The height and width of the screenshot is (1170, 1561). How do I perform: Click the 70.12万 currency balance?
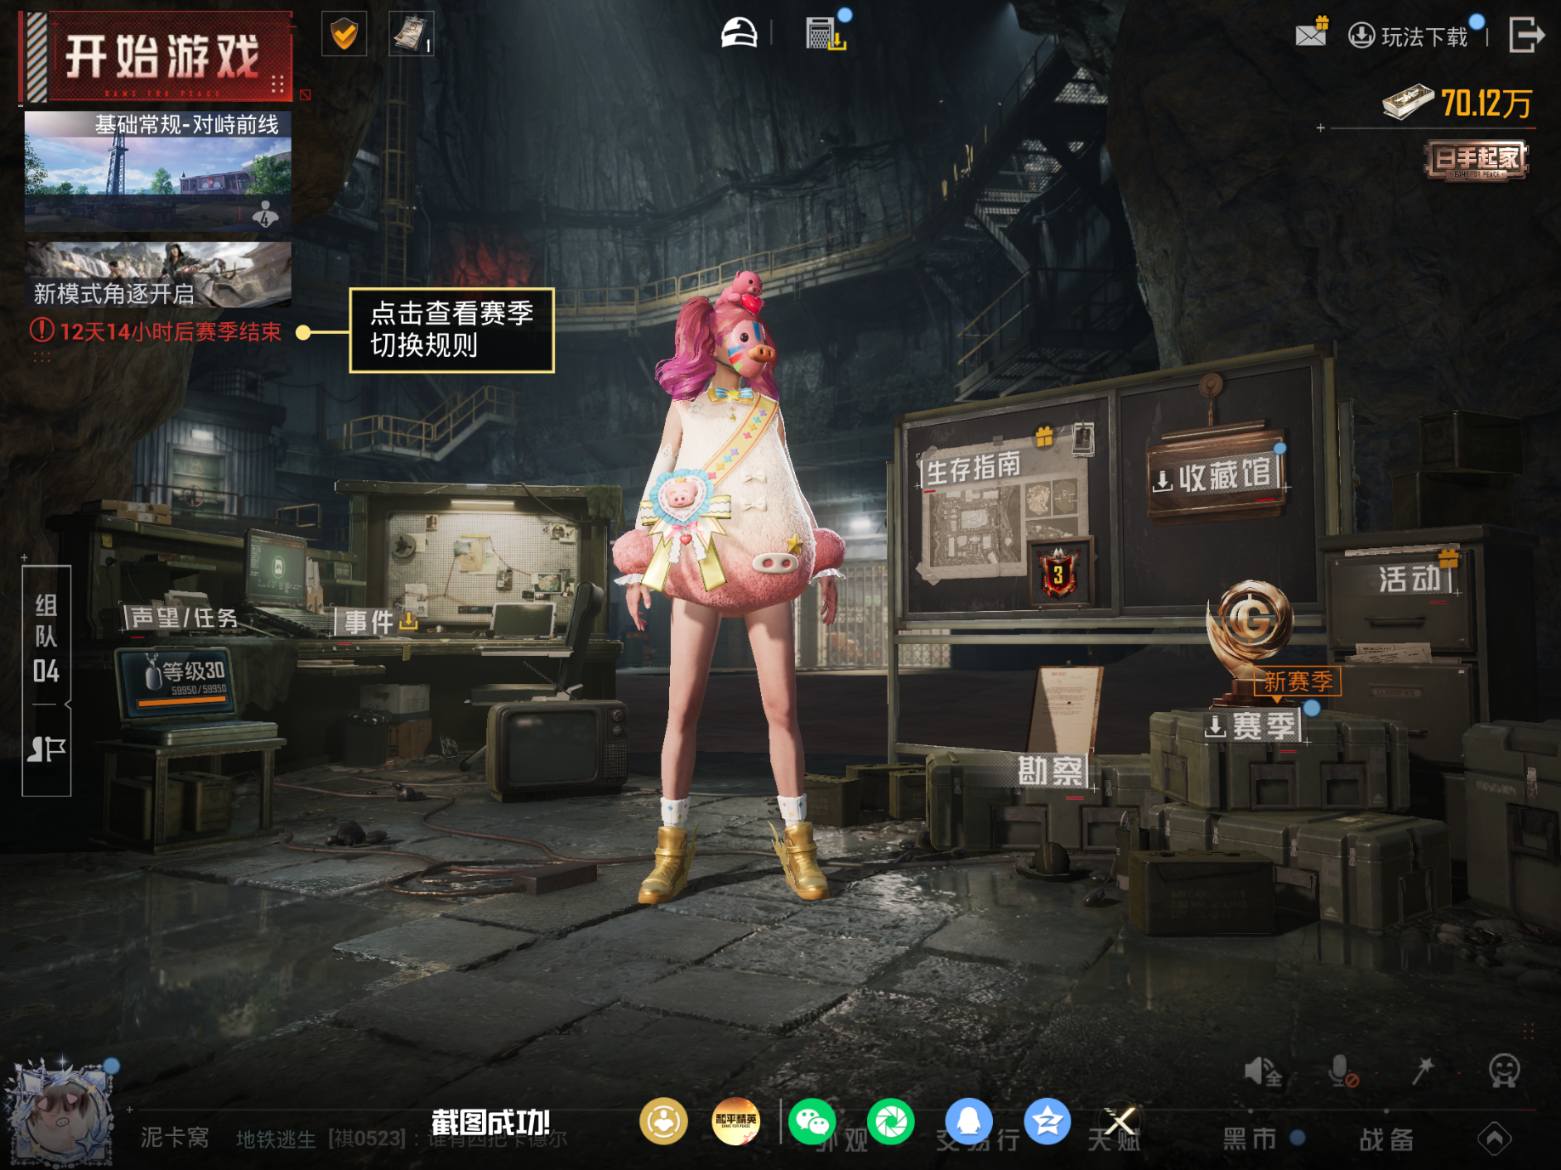coord(1457,102)
